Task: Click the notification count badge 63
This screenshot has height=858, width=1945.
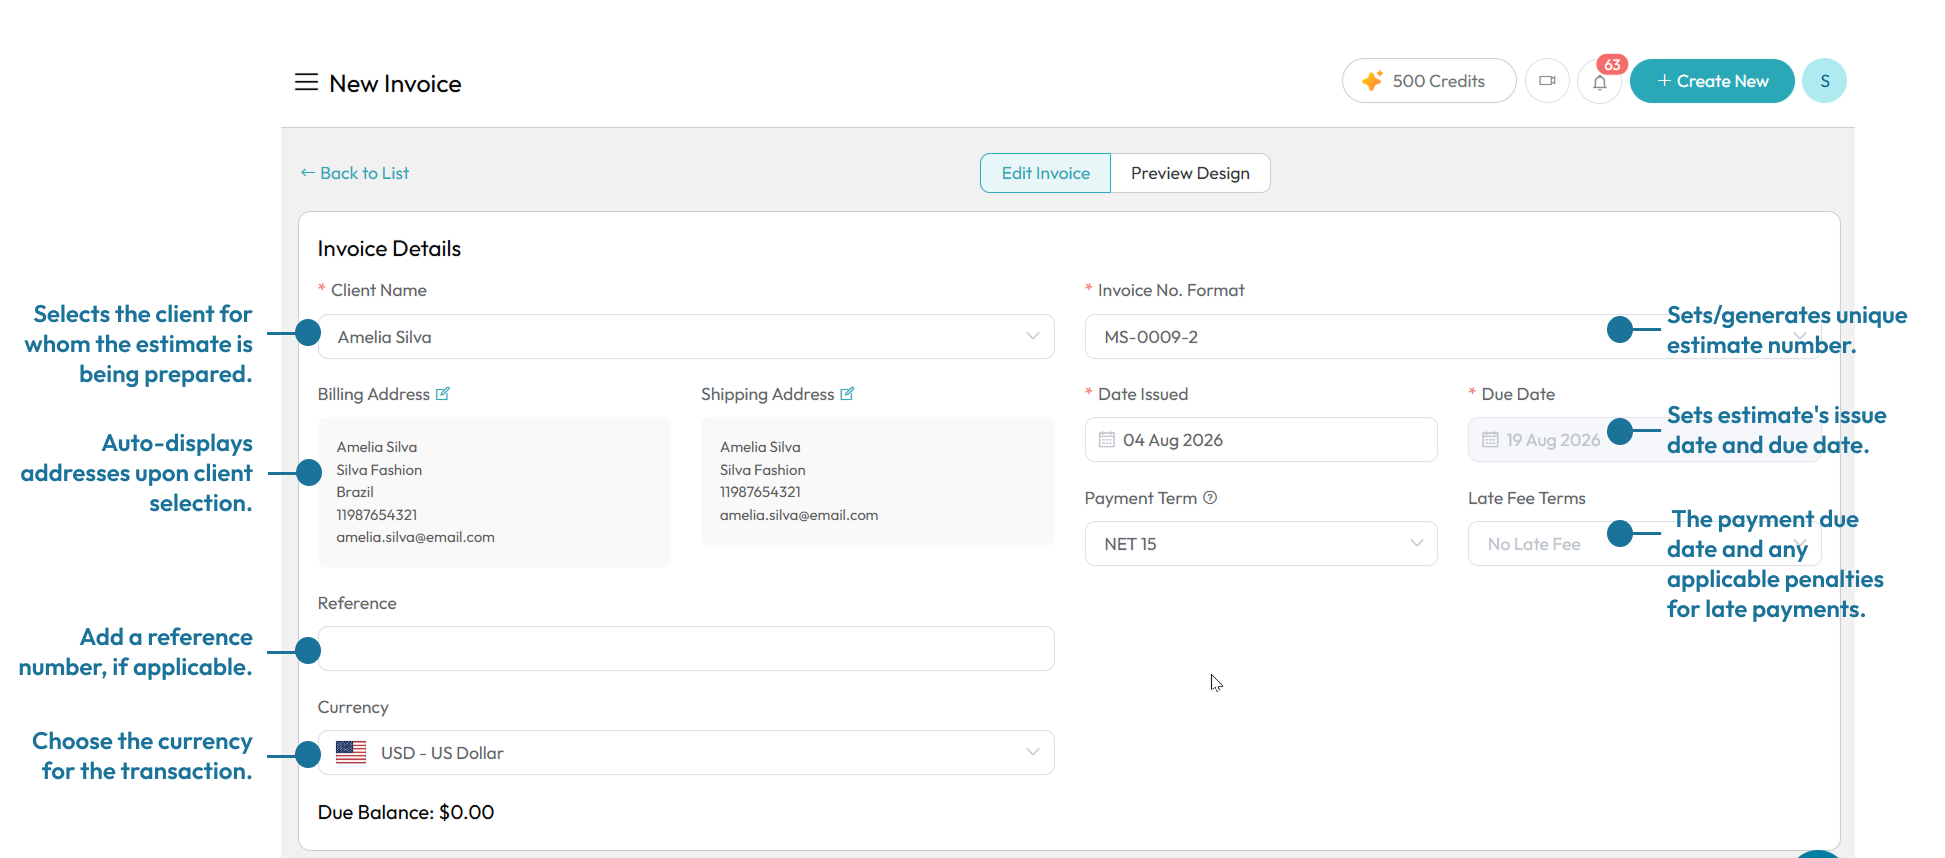Action: [x=1612, y=65]
